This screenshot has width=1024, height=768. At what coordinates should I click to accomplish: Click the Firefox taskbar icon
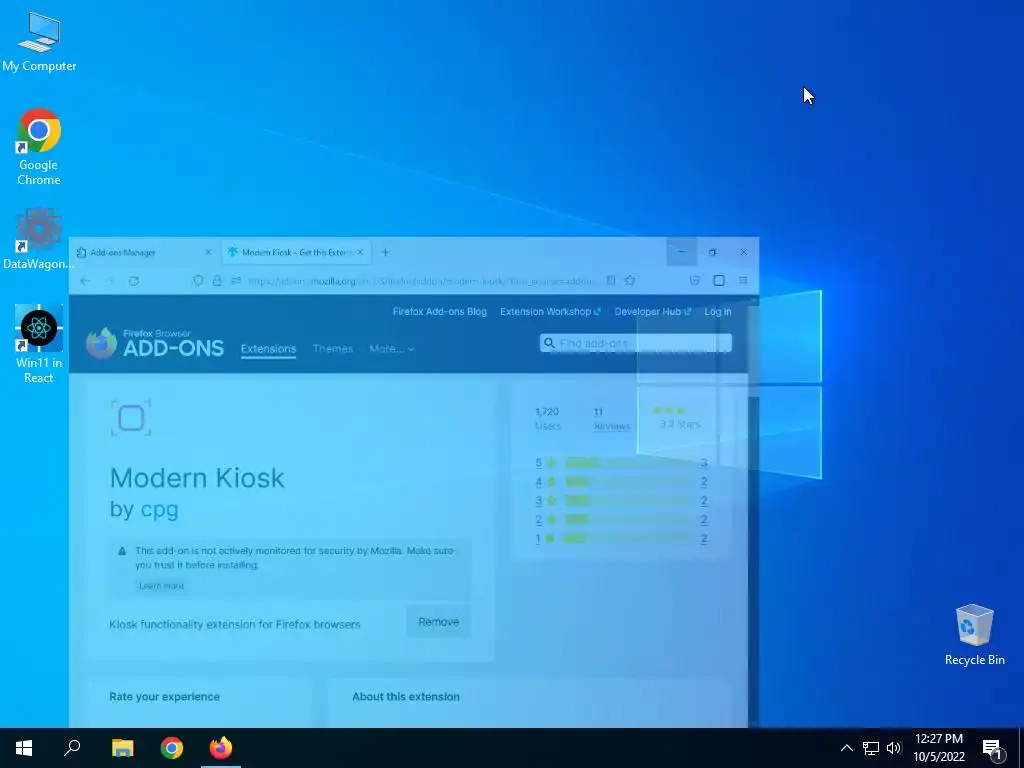coord(221,748)
